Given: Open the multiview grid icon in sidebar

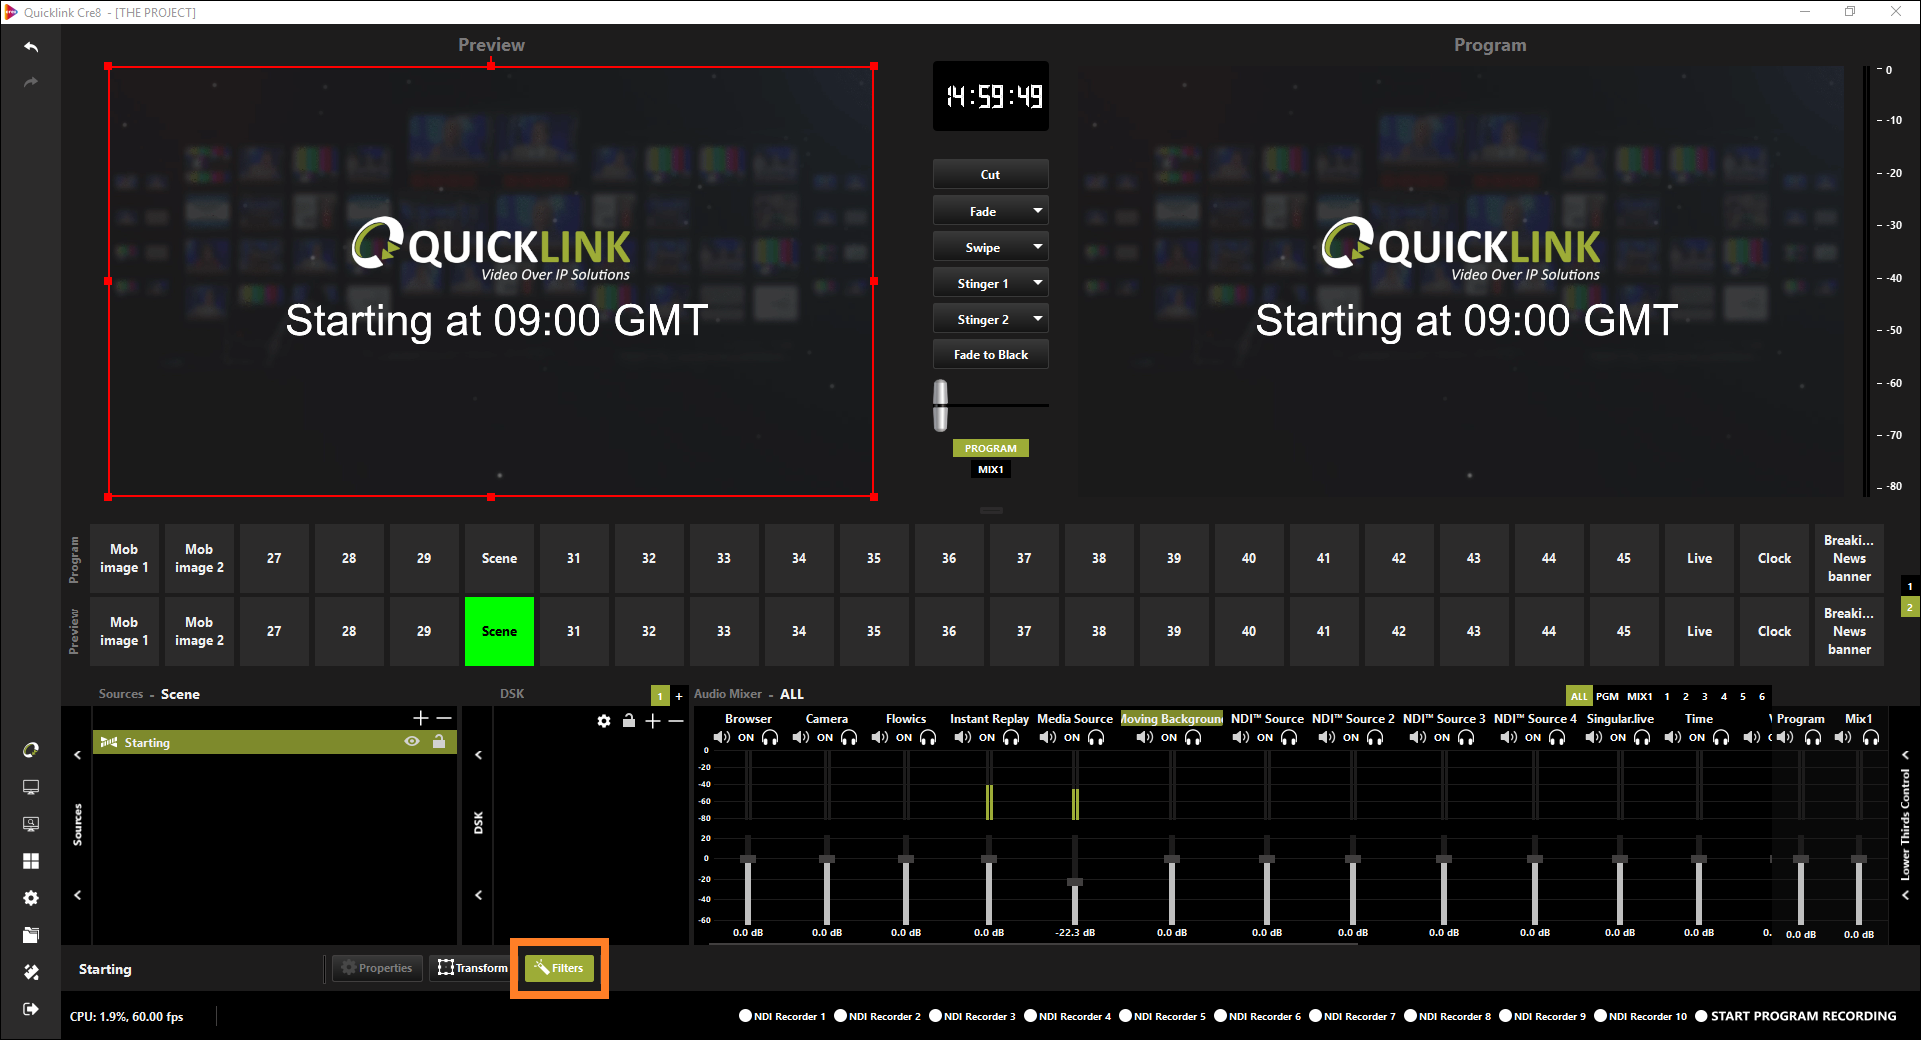Looking at the screenshot, I should (x=31, y=861).
